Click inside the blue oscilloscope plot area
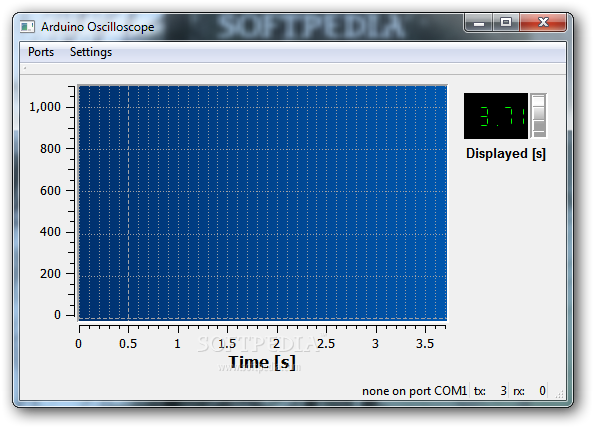 pyautogui.click(x=263, y=203)
